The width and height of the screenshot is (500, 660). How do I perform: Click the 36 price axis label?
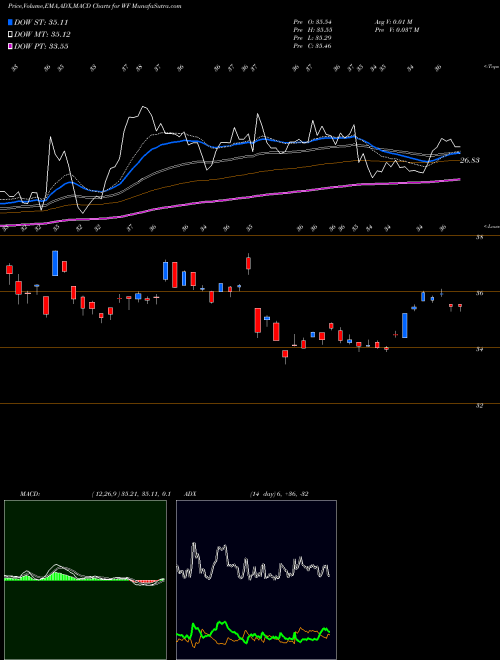(479, 293)
